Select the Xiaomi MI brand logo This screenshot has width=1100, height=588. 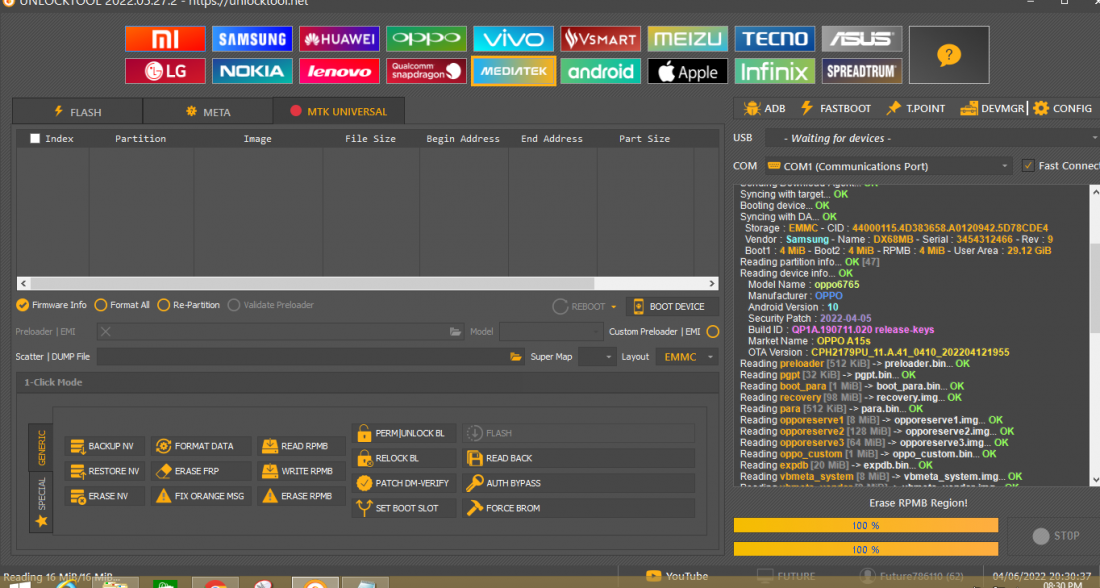click(x=165, y=39)
